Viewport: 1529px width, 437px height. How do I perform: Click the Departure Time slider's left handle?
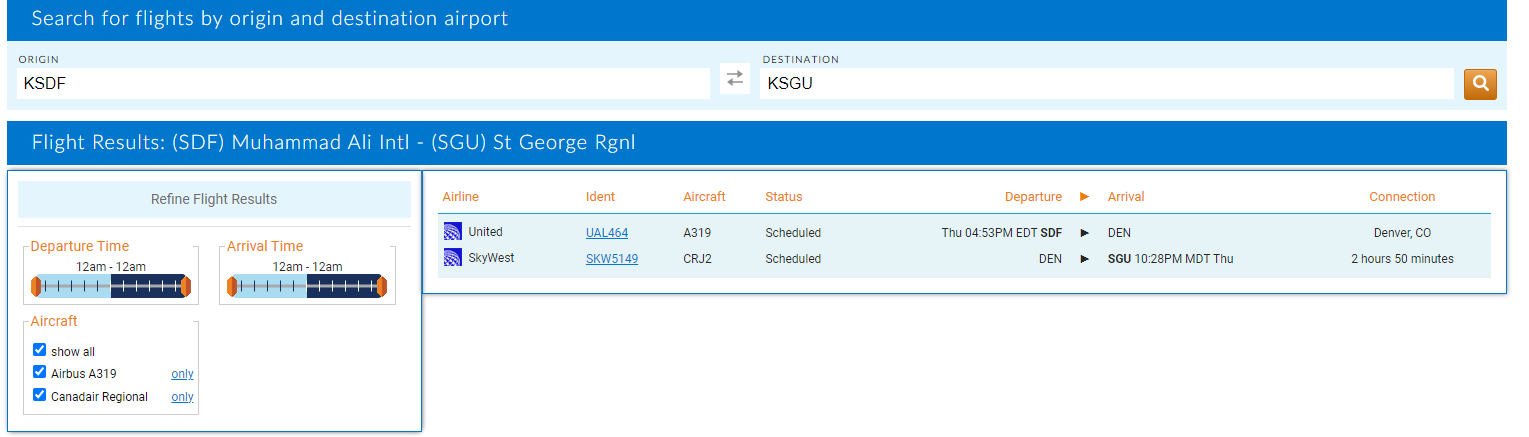click(x=36, y=287)
